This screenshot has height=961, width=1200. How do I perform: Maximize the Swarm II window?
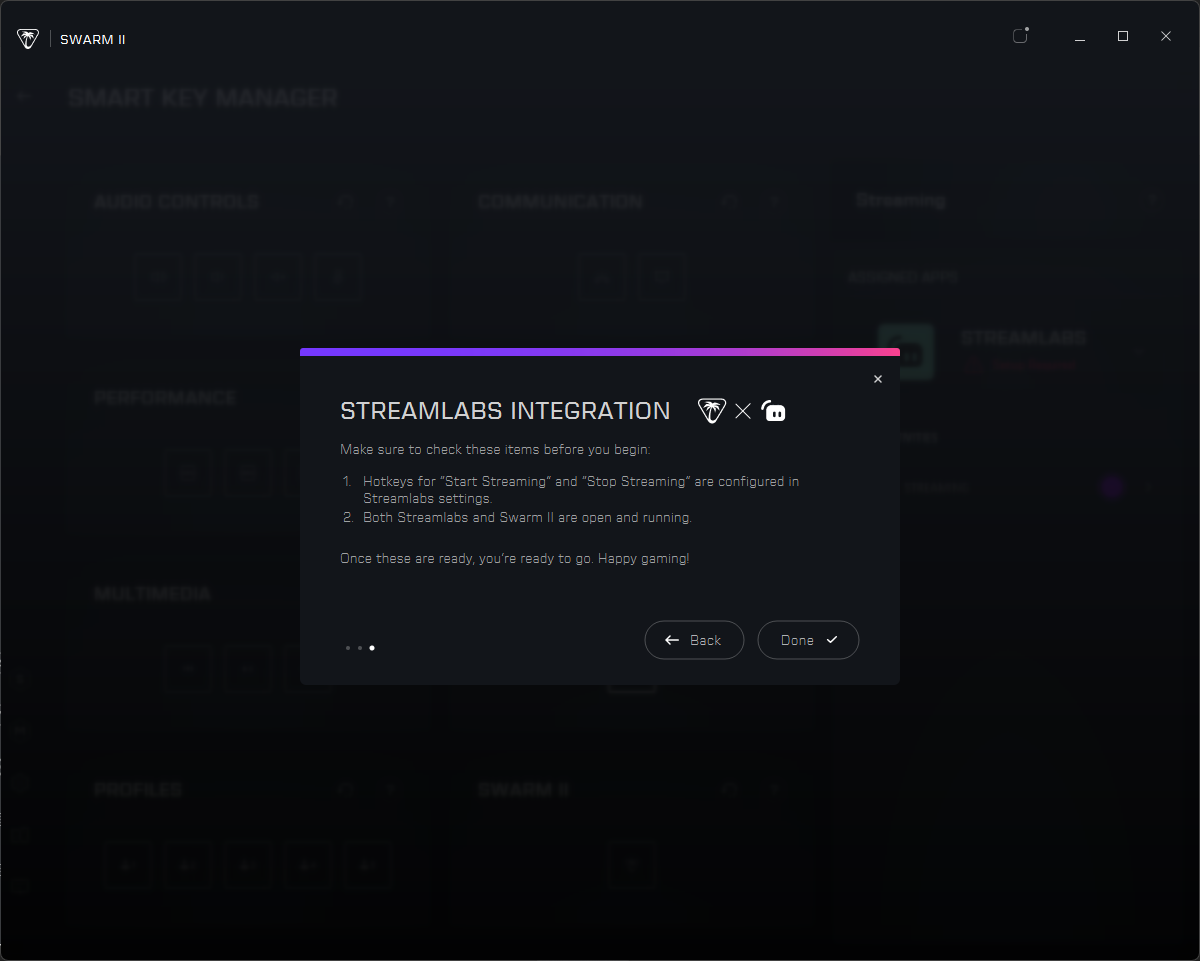1123,37
